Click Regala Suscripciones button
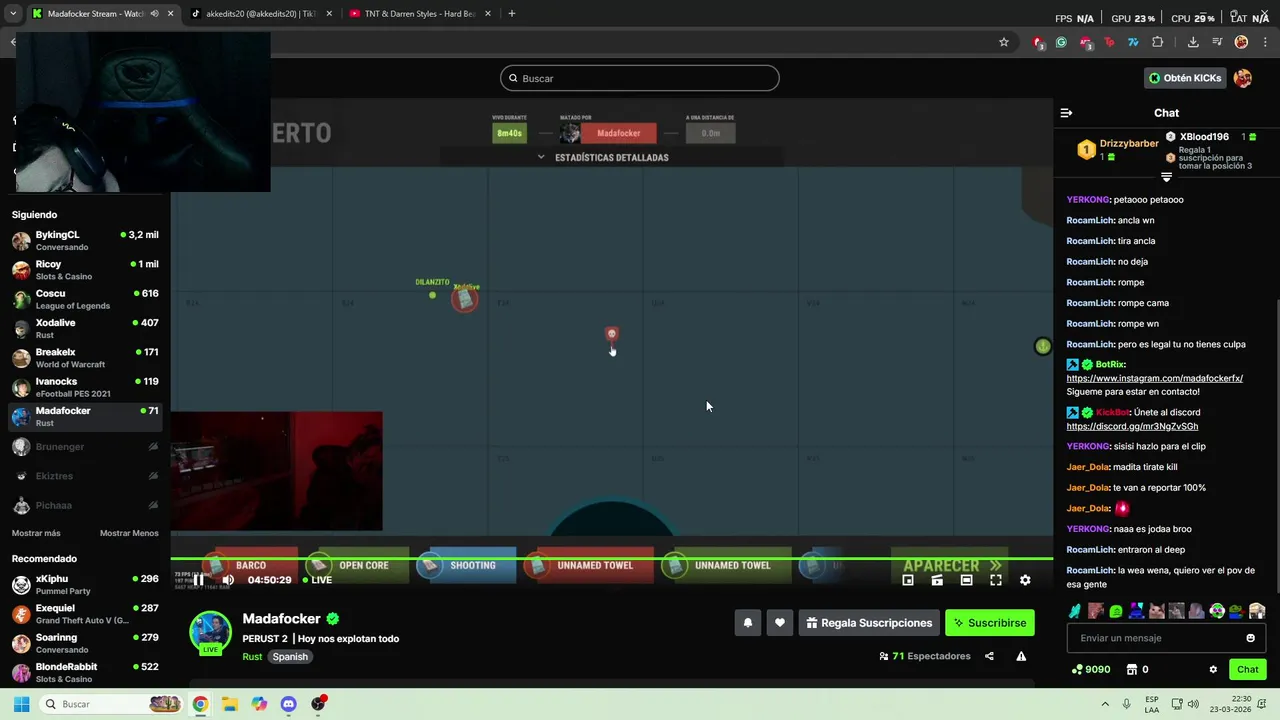1280x720 pixels. [x=869, y=623]
